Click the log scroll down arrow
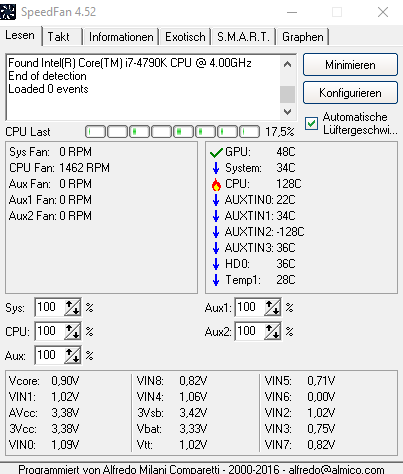 point(287,112)
